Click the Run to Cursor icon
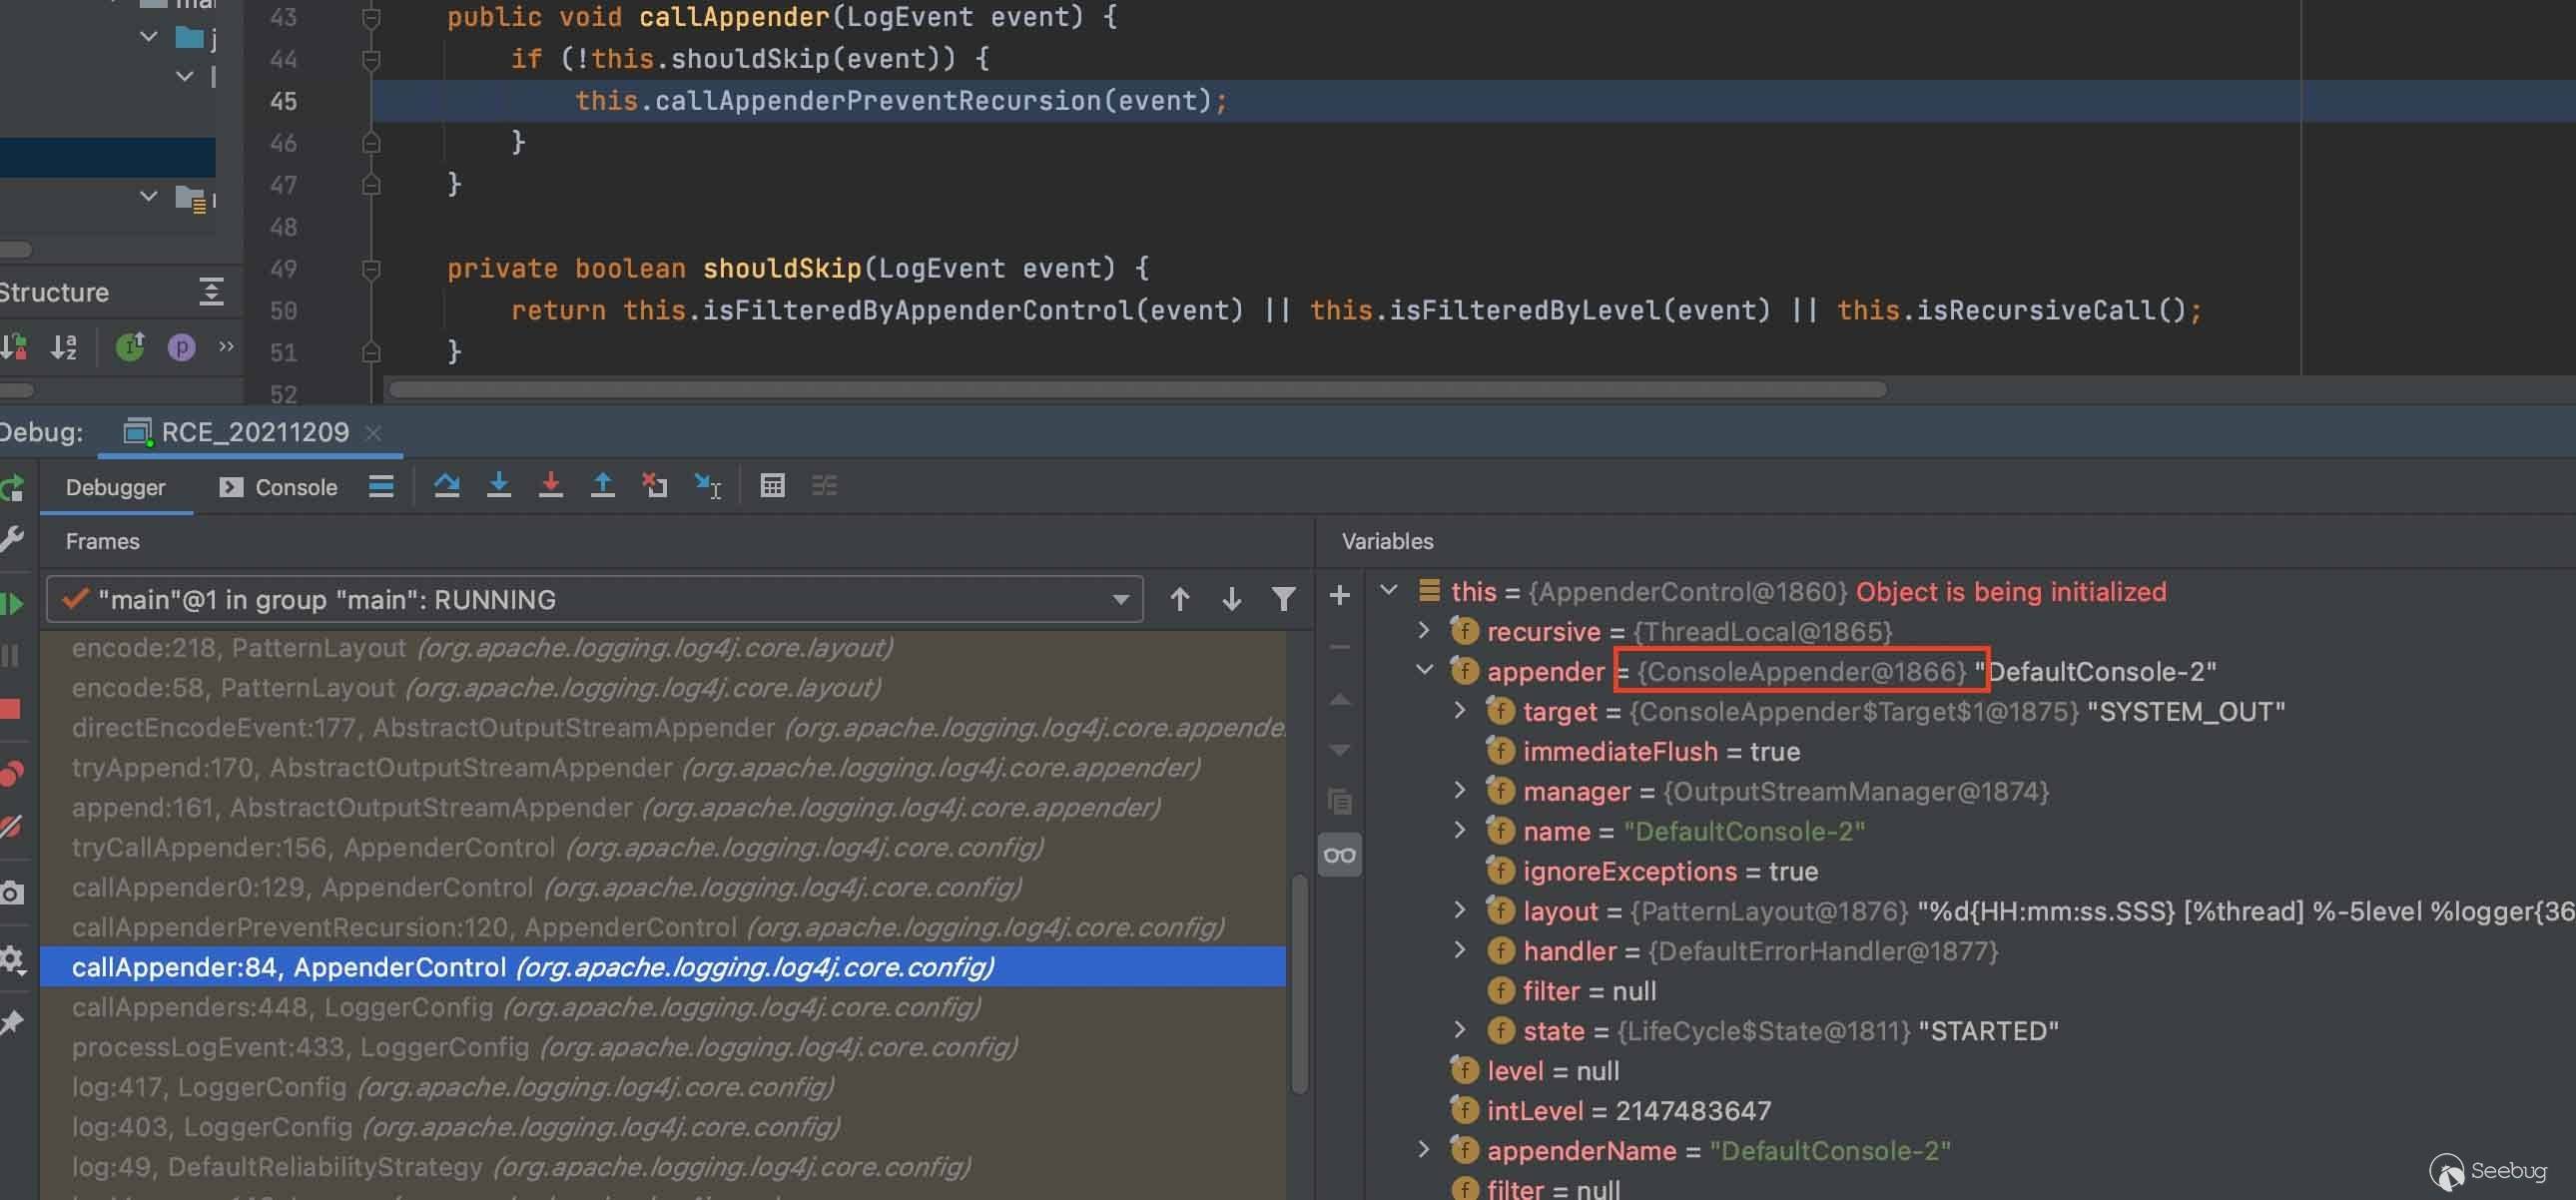The height and width of the screenshot is (1200, 2576). click(707, 486)
